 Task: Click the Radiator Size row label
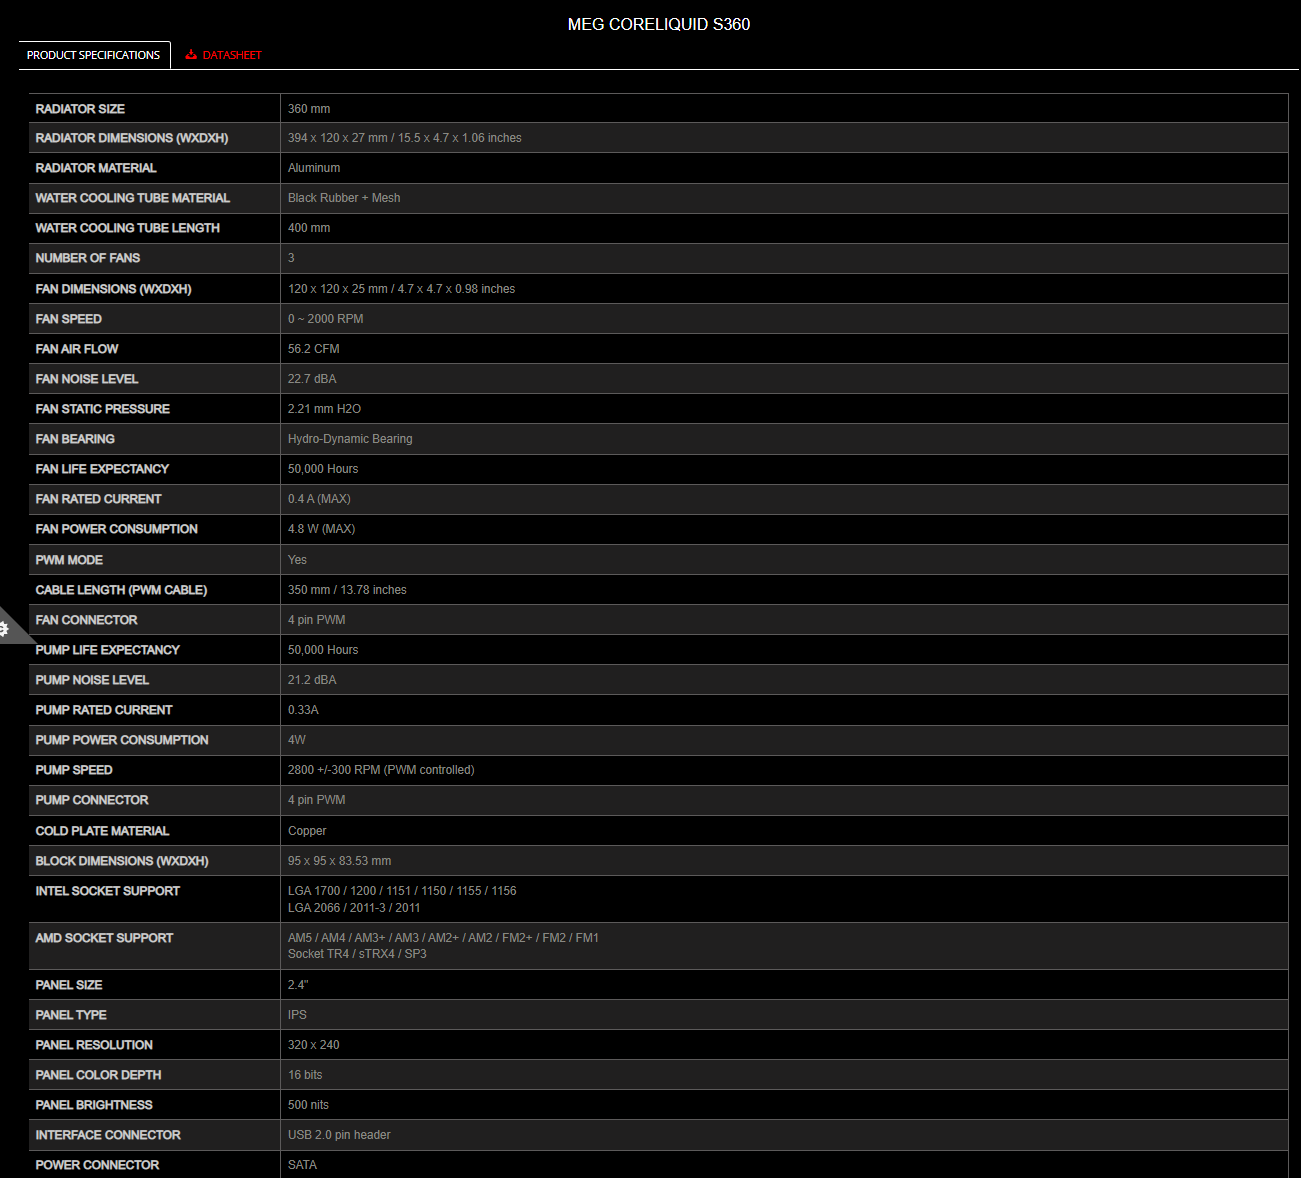[x=80, y=109]
